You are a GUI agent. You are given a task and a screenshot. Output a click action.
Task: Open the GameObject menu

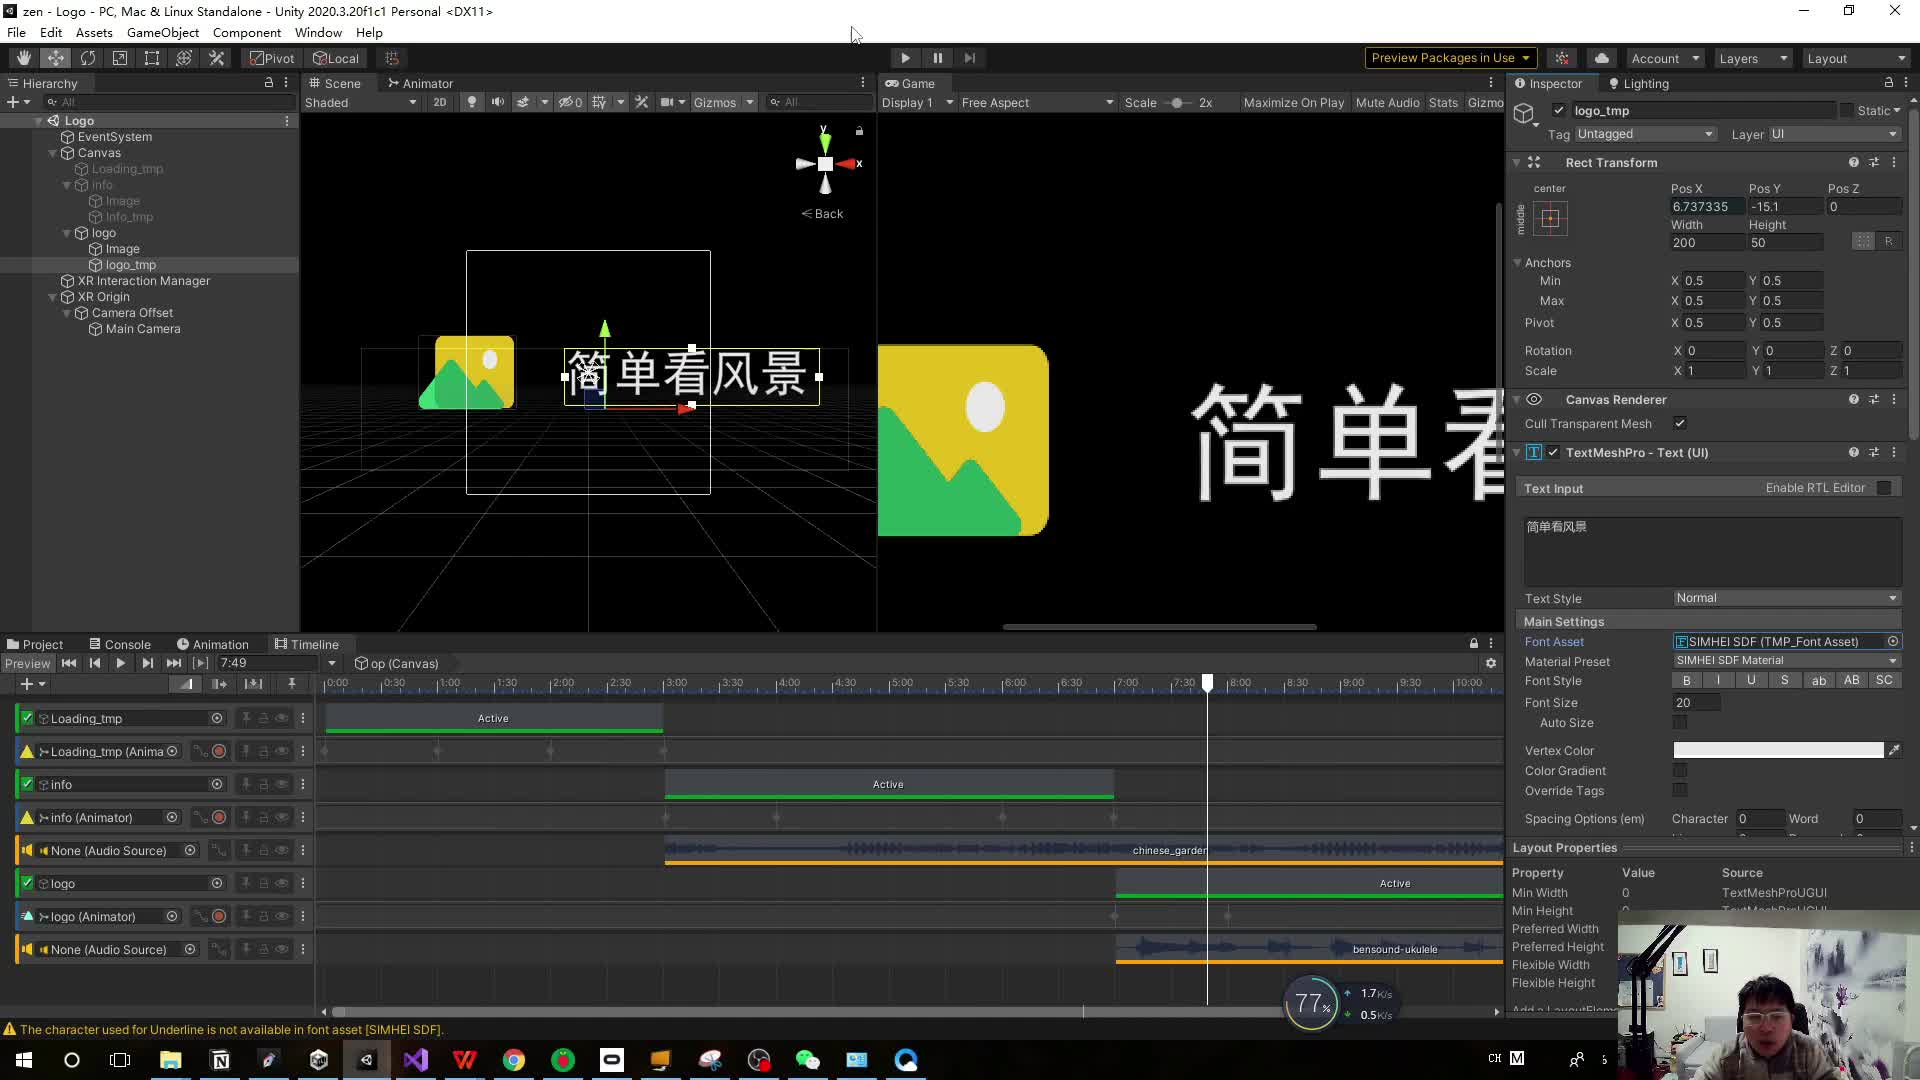click(162, 32)
